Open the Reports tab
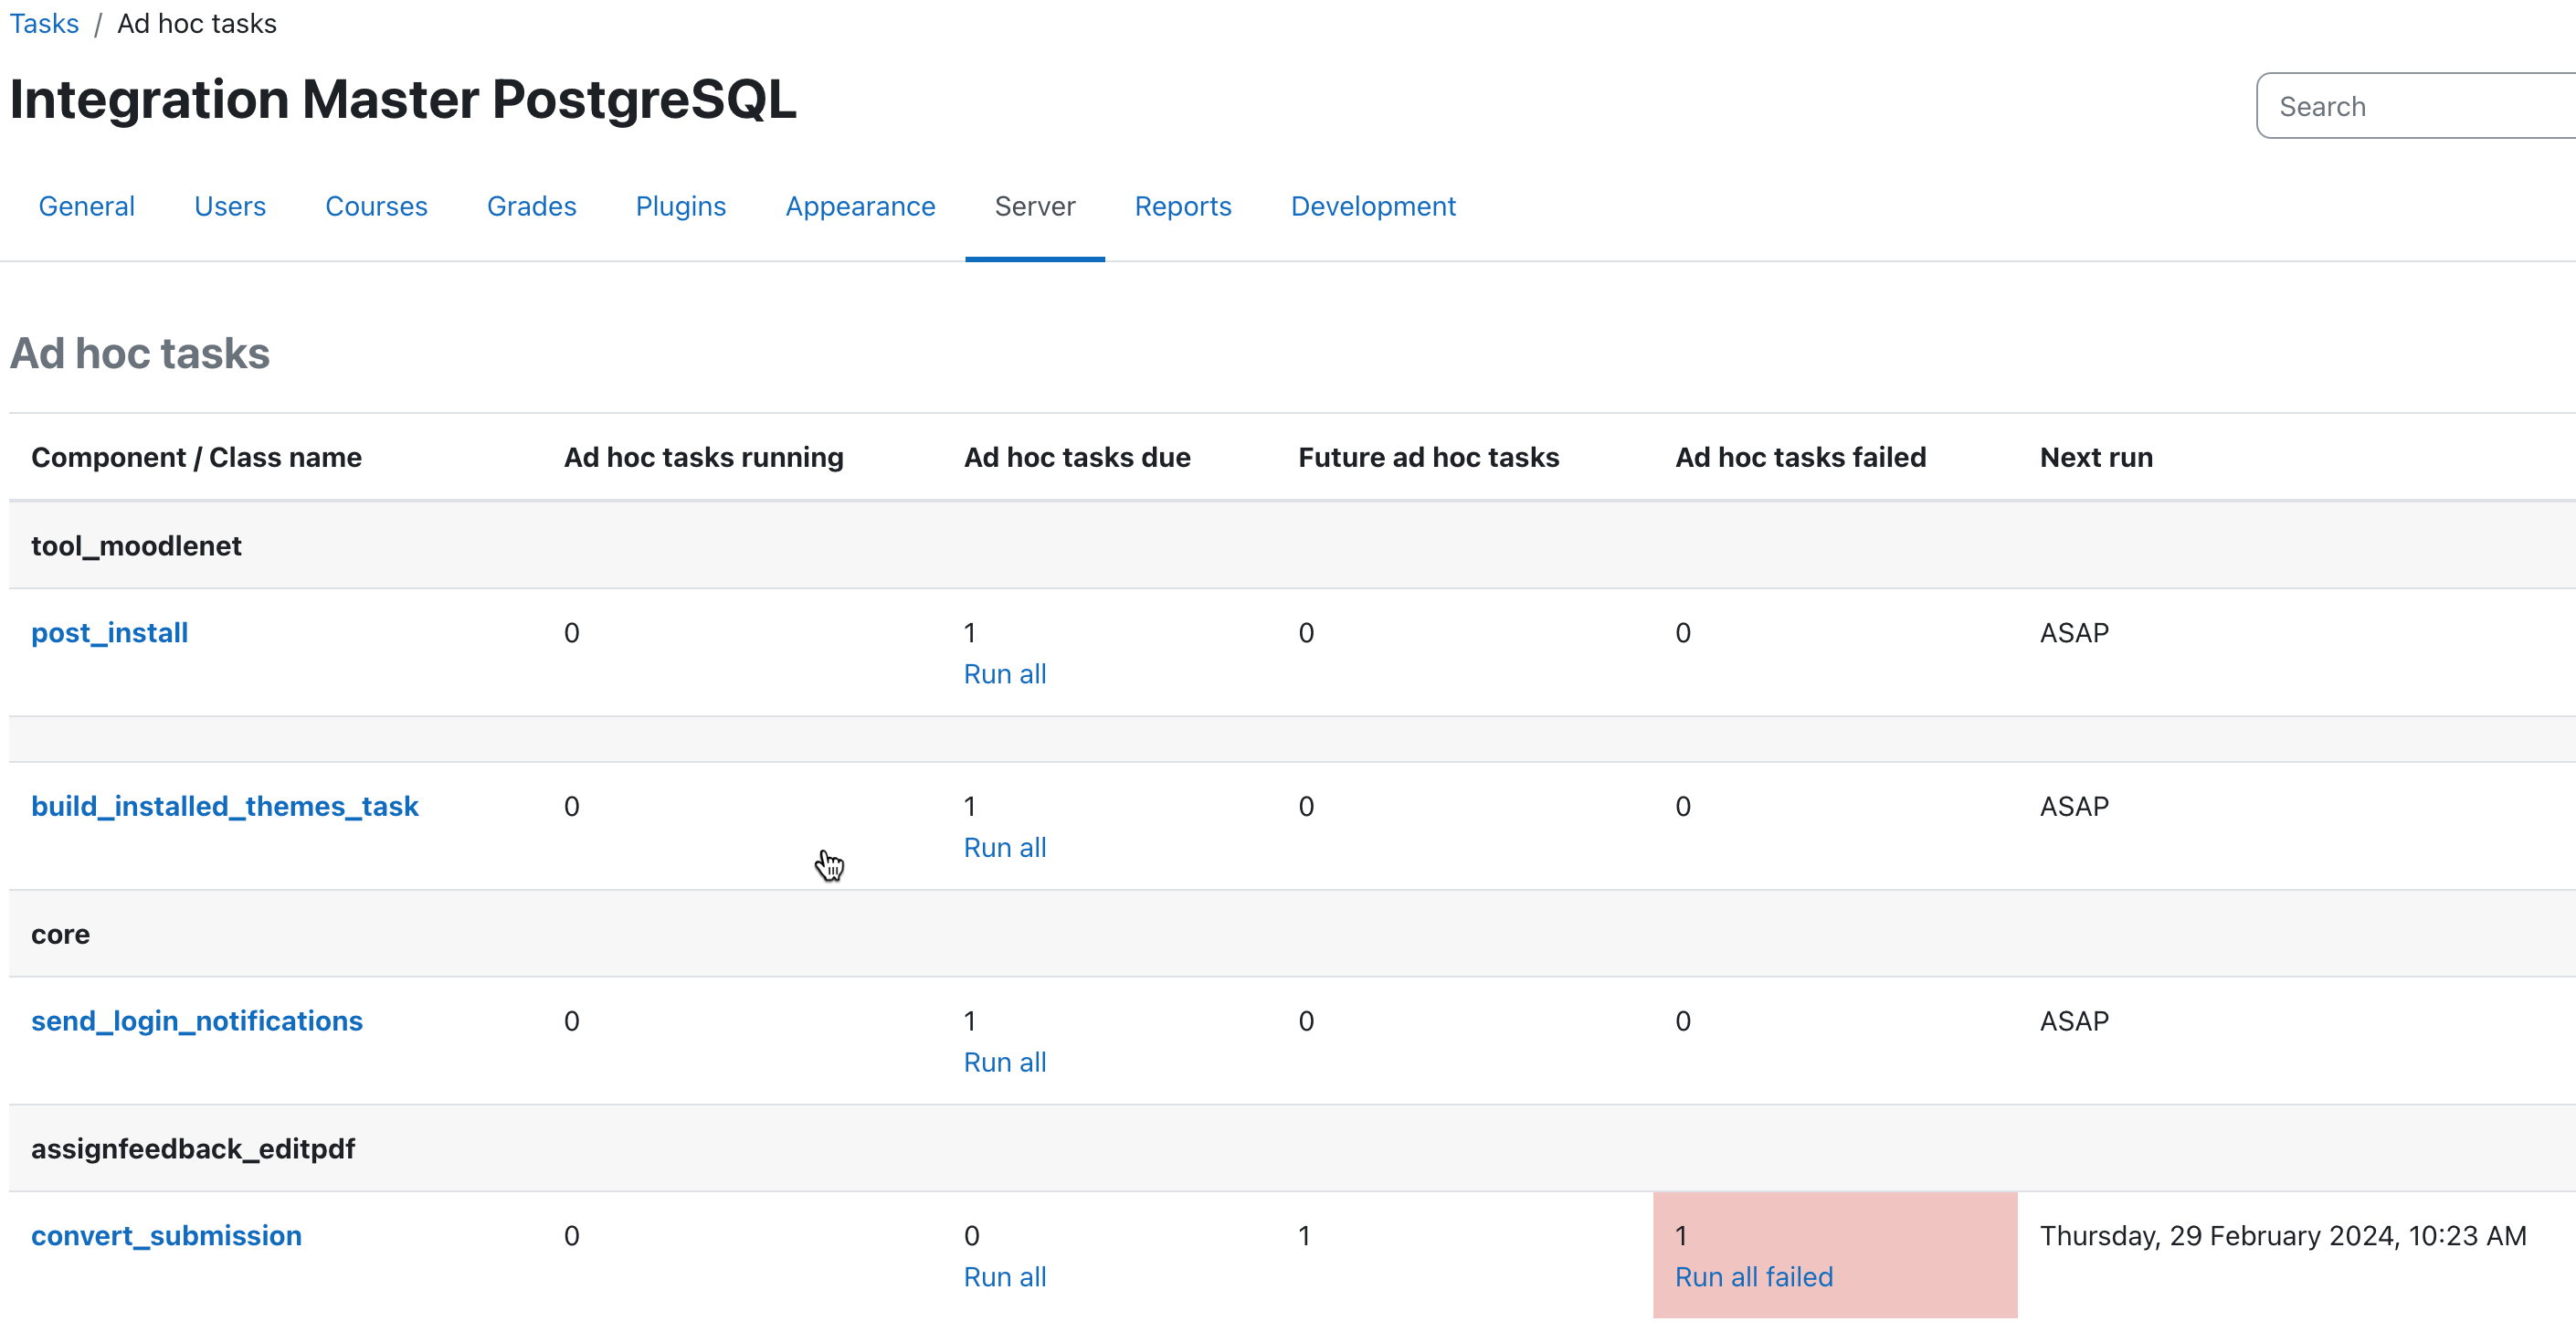 [1183, 206]
